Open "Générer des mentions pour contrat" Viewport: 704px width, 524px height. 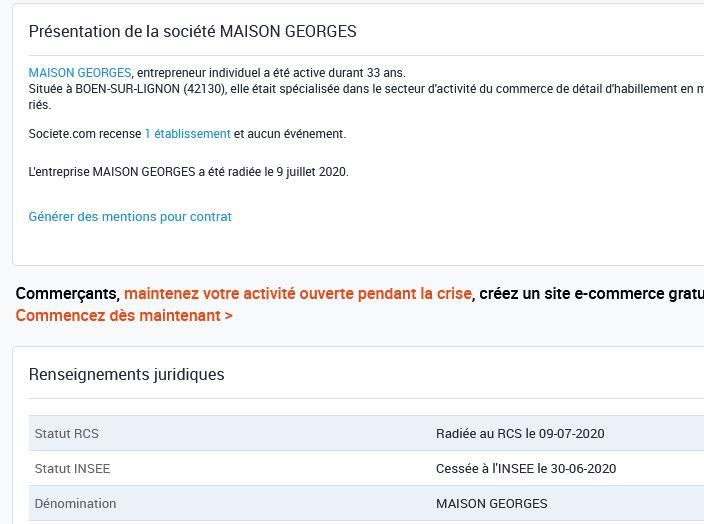[x=130, y=217]
